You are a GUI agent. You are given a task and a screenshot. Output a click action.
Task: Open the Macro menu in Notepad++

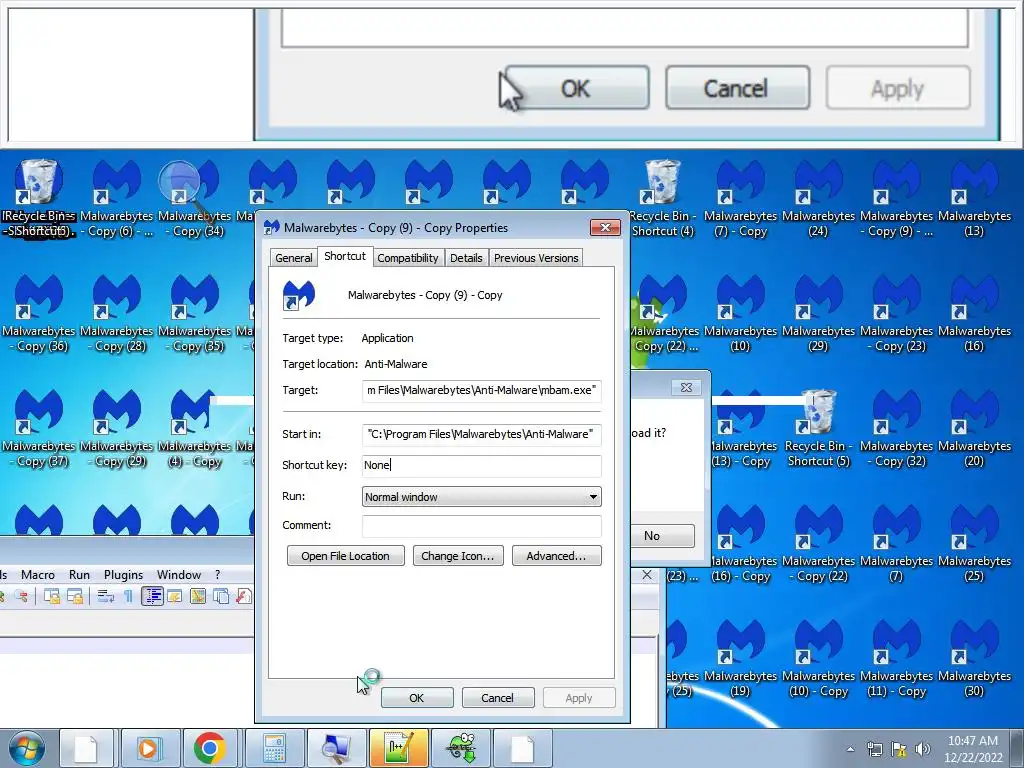click(38, 575)
